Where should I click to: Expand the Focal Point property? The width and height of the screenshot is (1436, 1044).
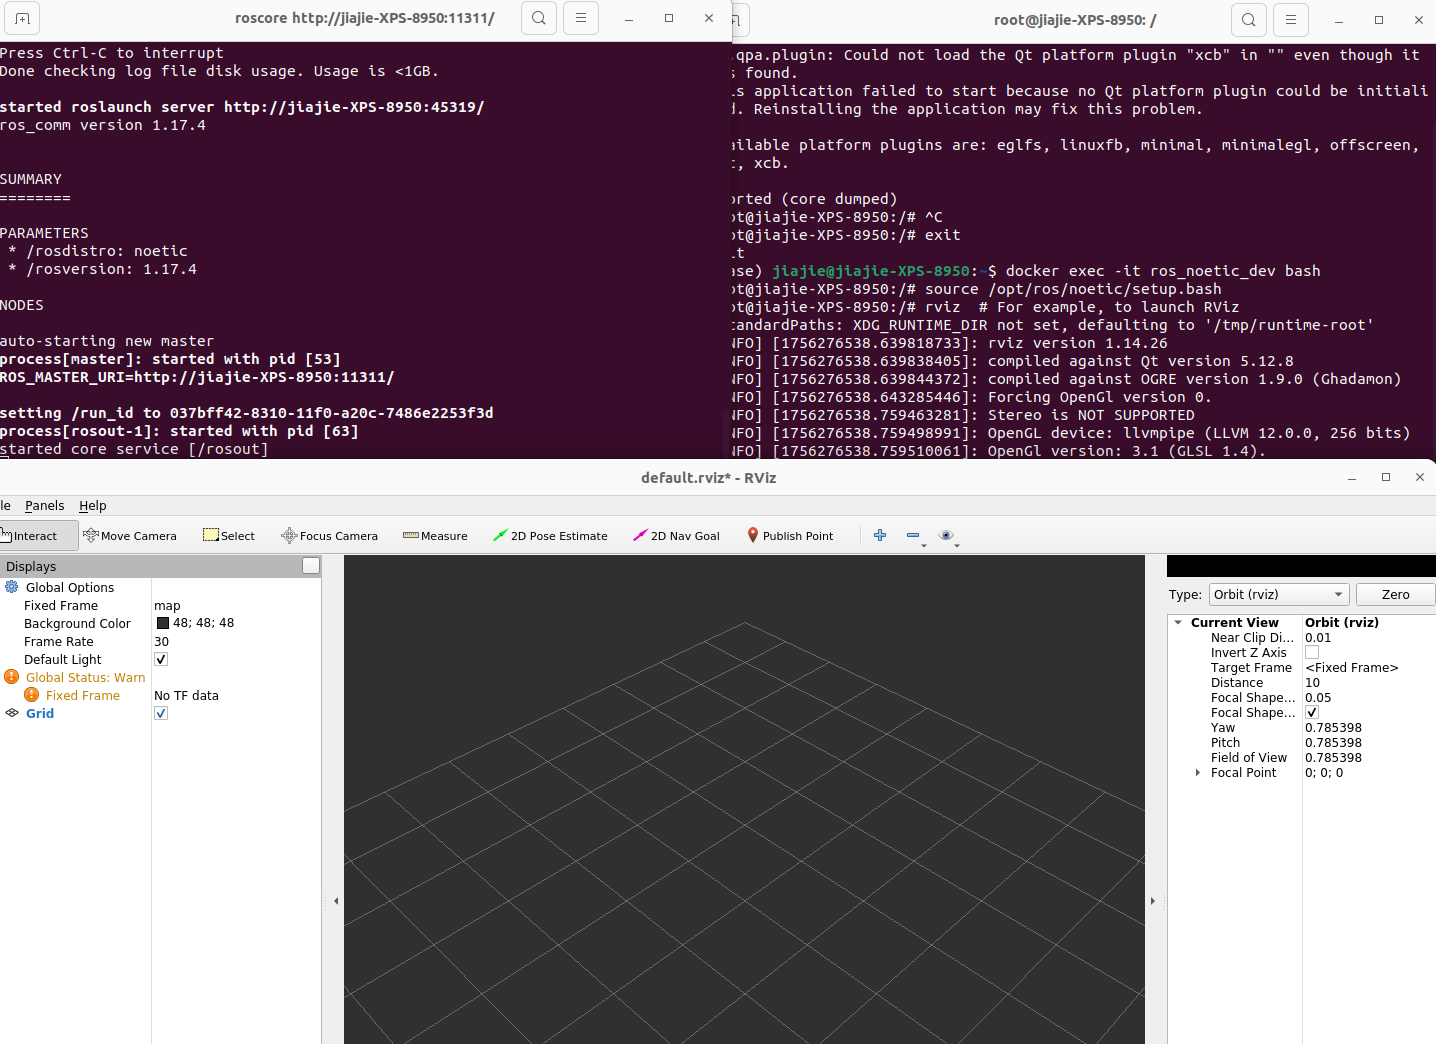[1198, 772]
